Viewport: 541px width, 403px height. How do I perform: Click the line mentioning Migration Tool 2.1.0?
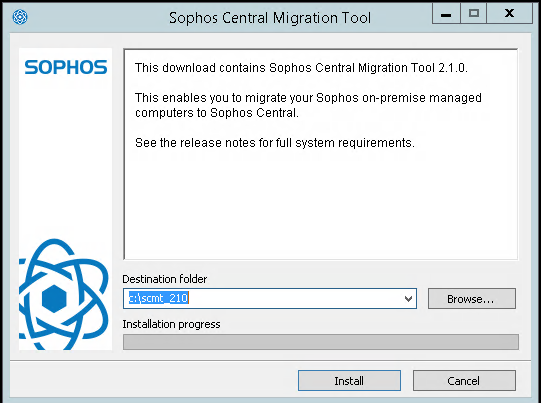pyautogui.click(x=301, y=68)
